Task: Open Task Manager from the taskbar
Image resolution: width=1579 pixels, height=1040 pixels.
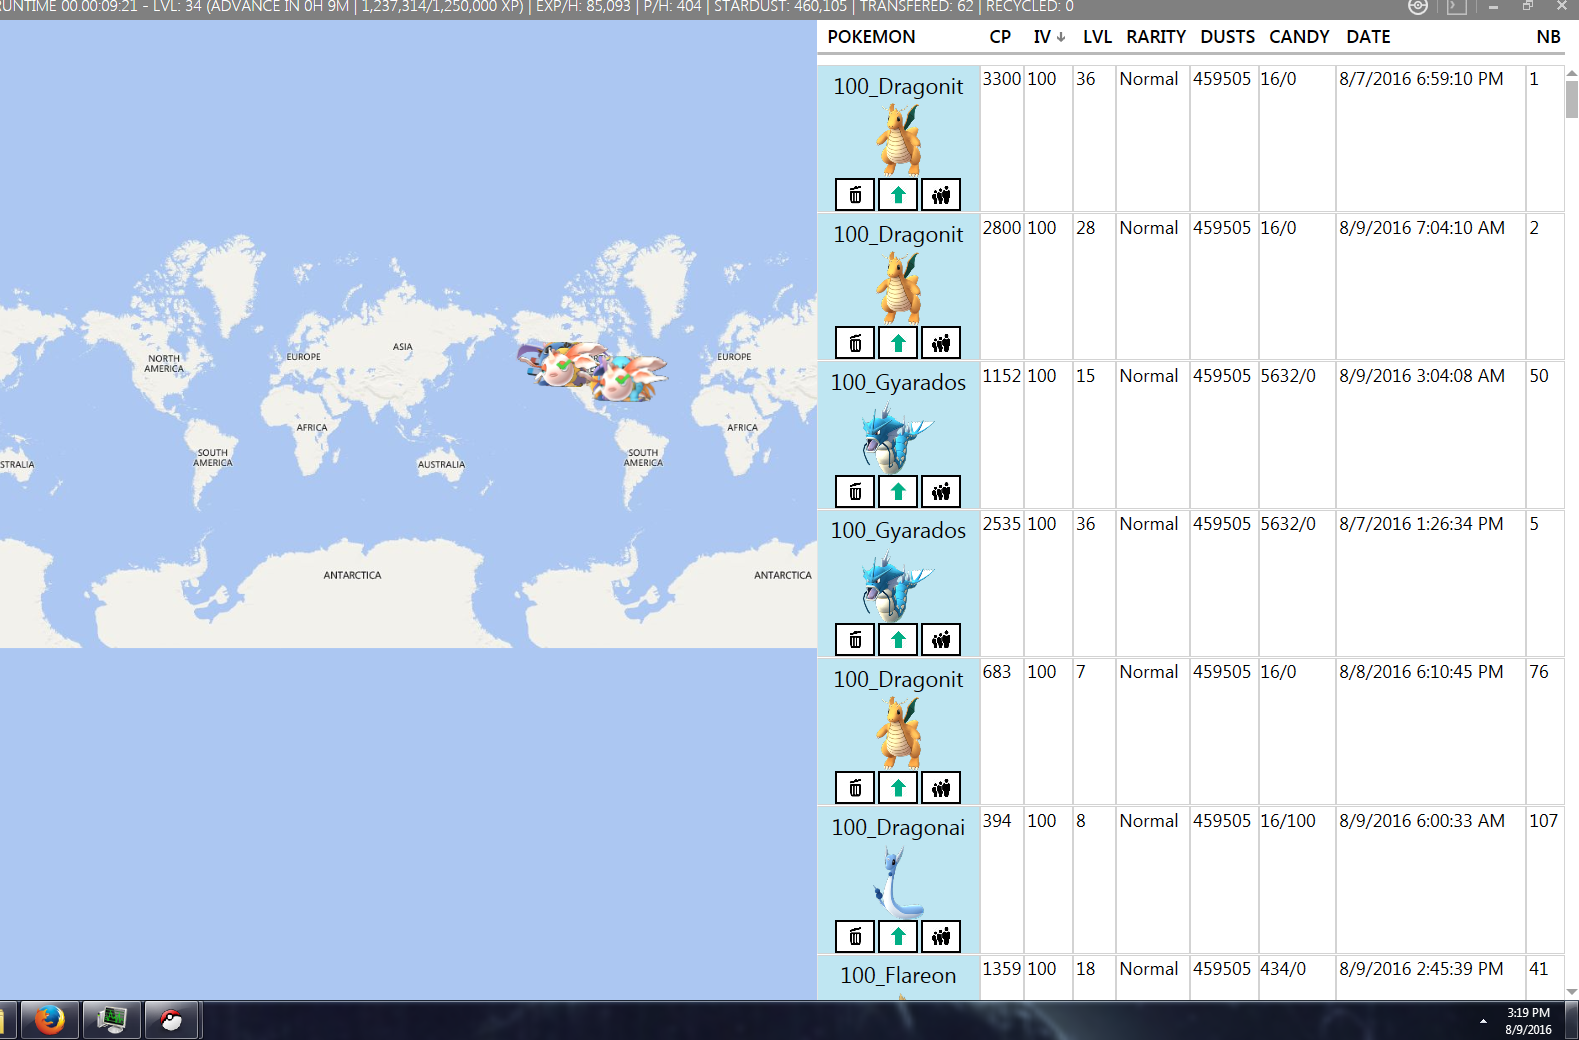Action: (x=111, y=1020)
